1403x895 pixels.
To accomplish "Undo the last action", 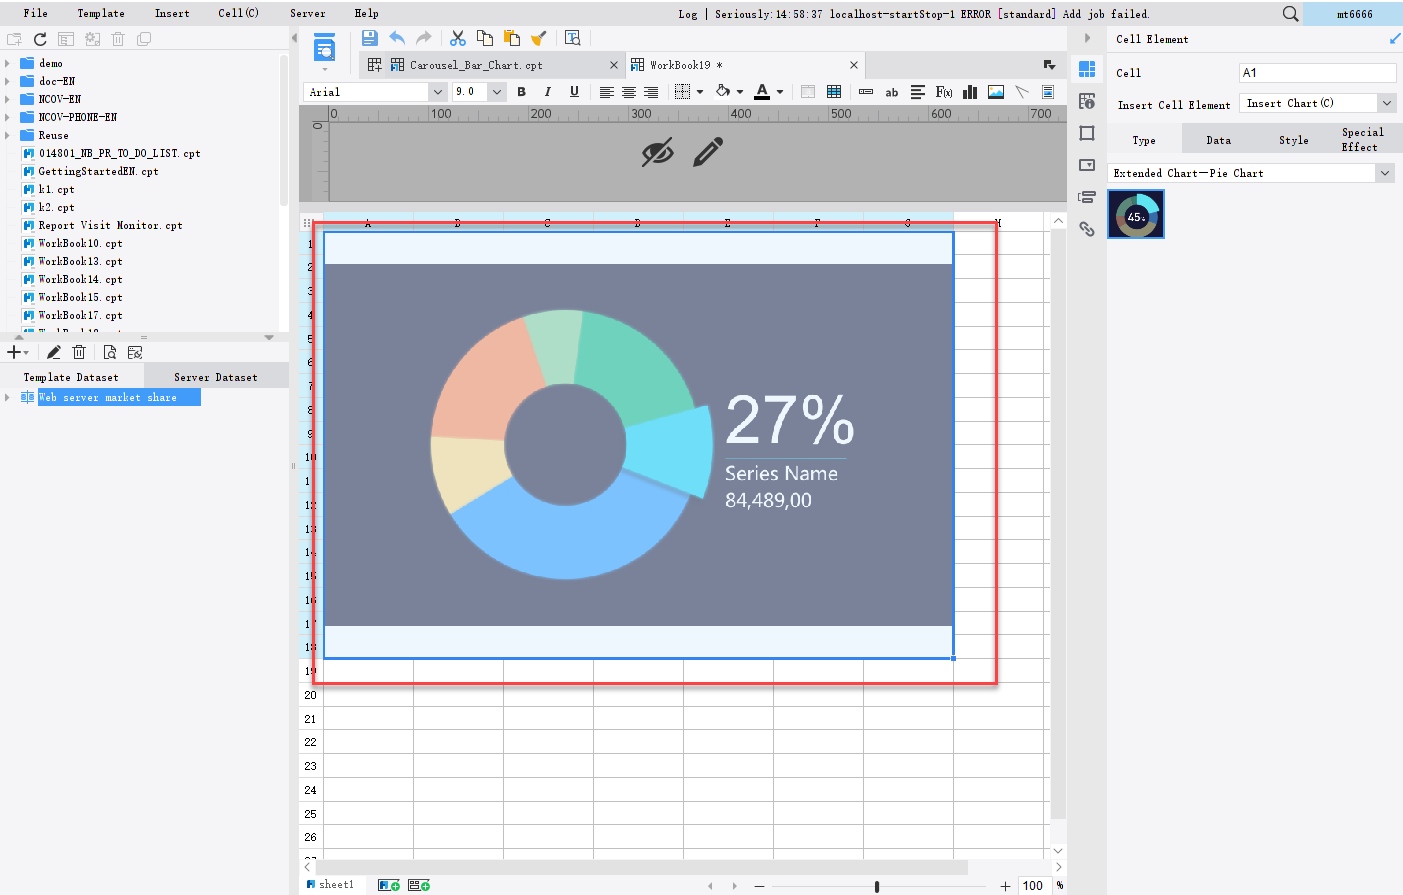I will pyautogui.click(x=397, y=37).
